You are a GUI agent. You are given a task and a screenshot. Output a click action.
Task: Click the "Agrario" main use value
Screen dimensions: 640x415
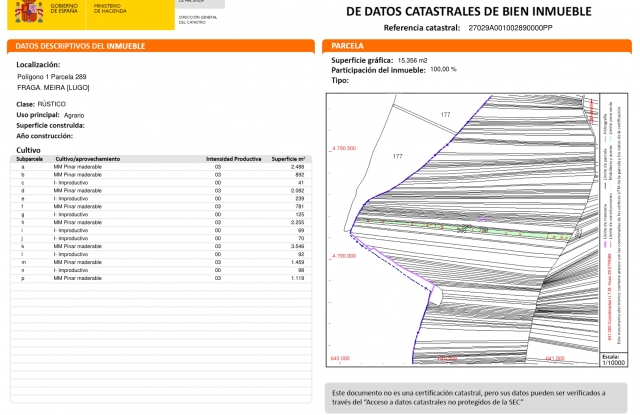tap(74, 115)
